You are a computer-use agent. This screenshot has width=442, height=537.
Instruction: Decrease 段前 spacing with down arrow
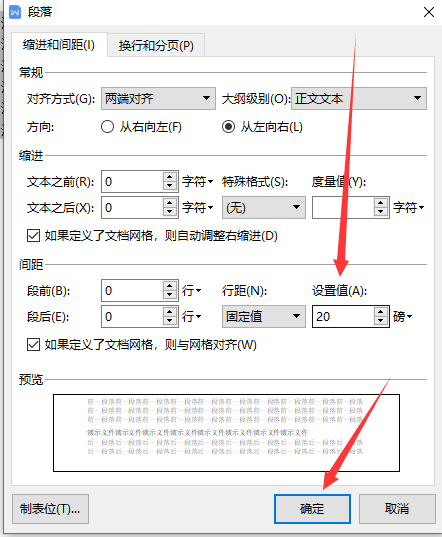point(170,295)
